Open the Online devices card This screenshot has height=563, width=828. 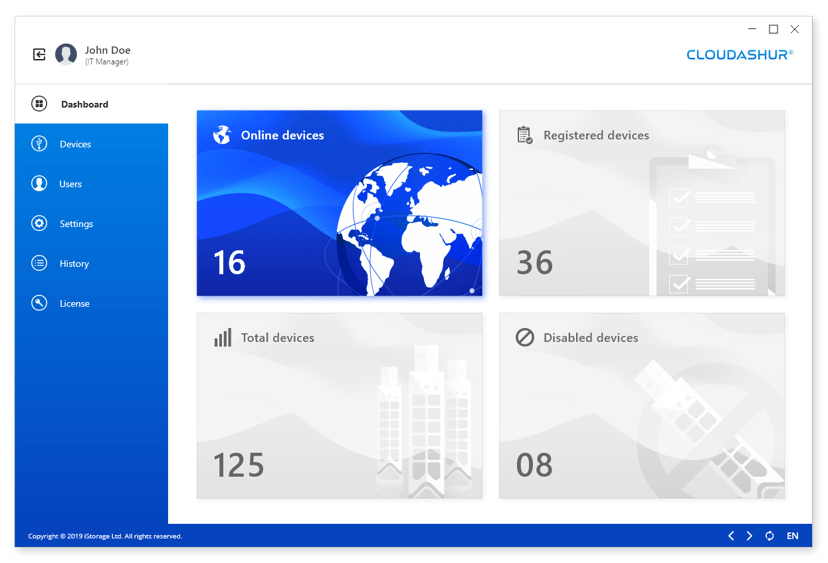coord(339,203)
